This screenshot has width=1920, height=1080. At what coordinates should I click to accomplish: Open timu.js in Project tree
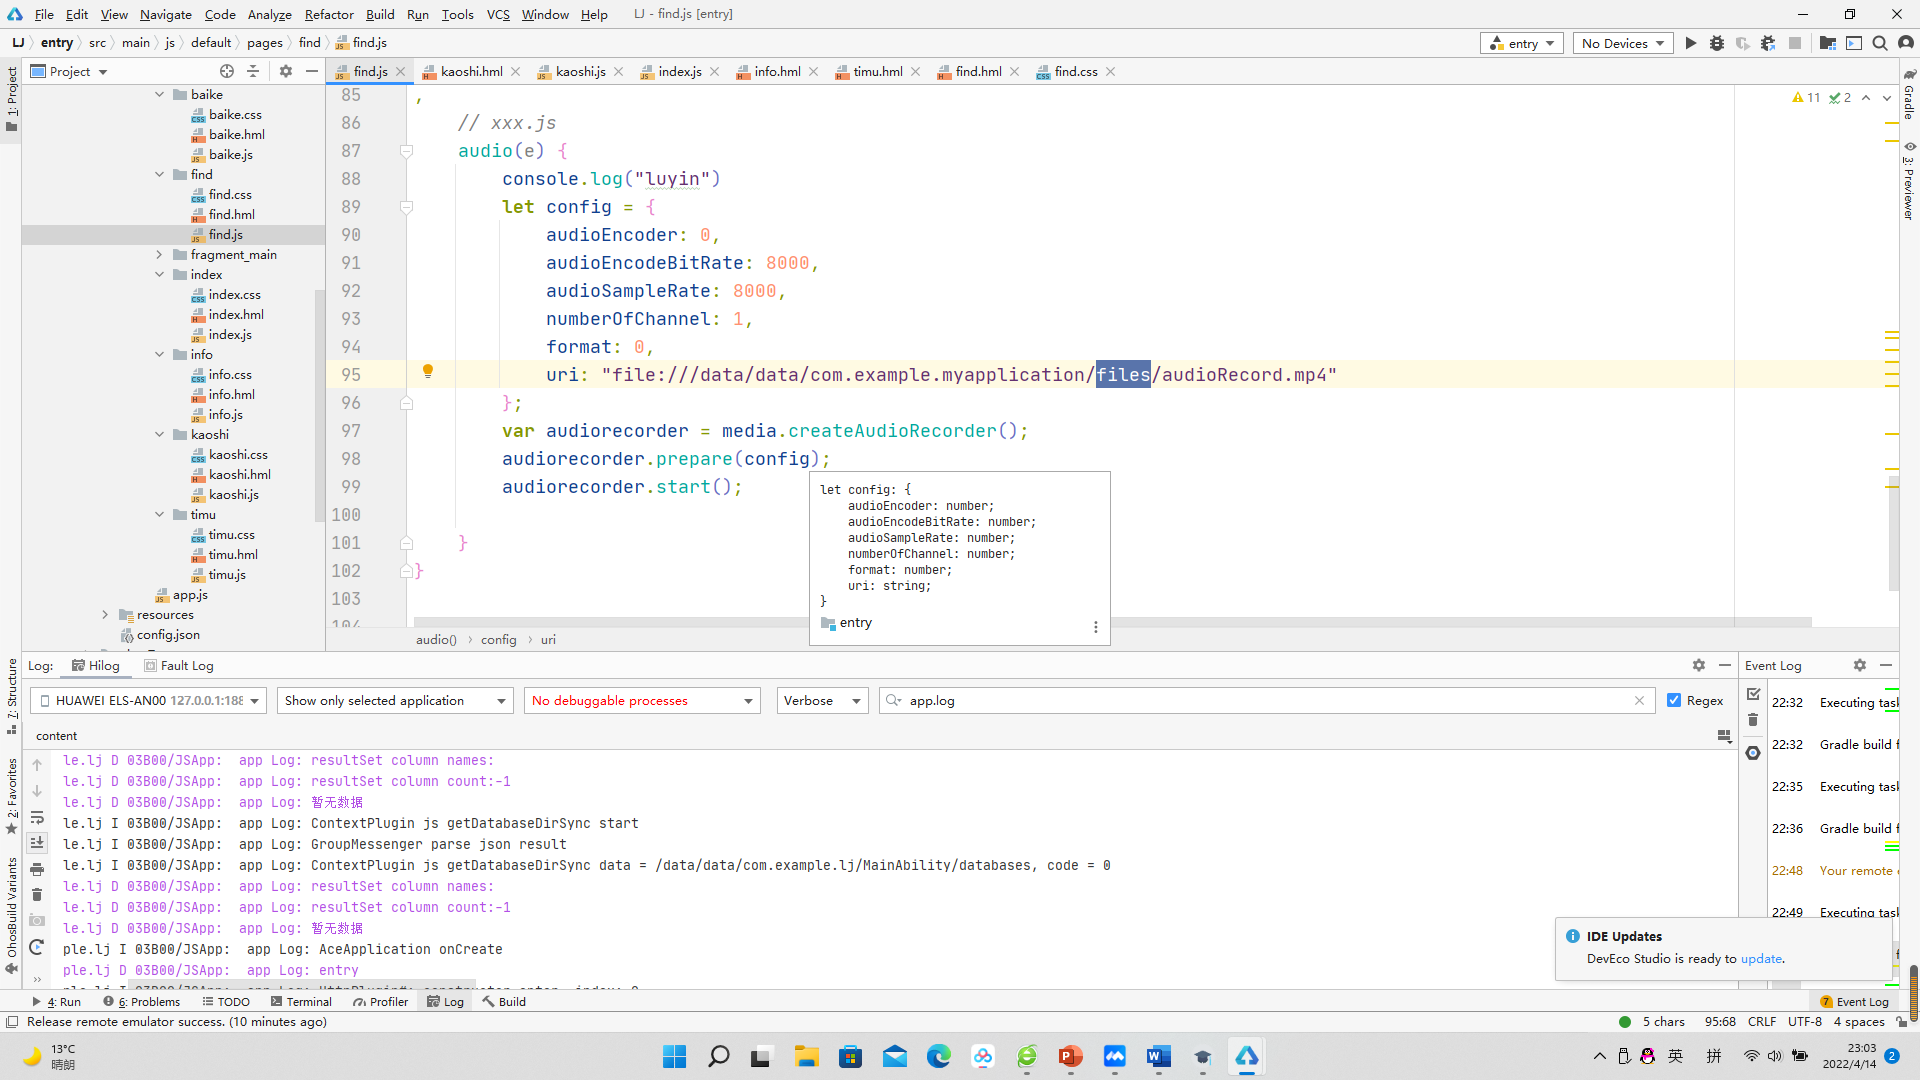point(227,575)
